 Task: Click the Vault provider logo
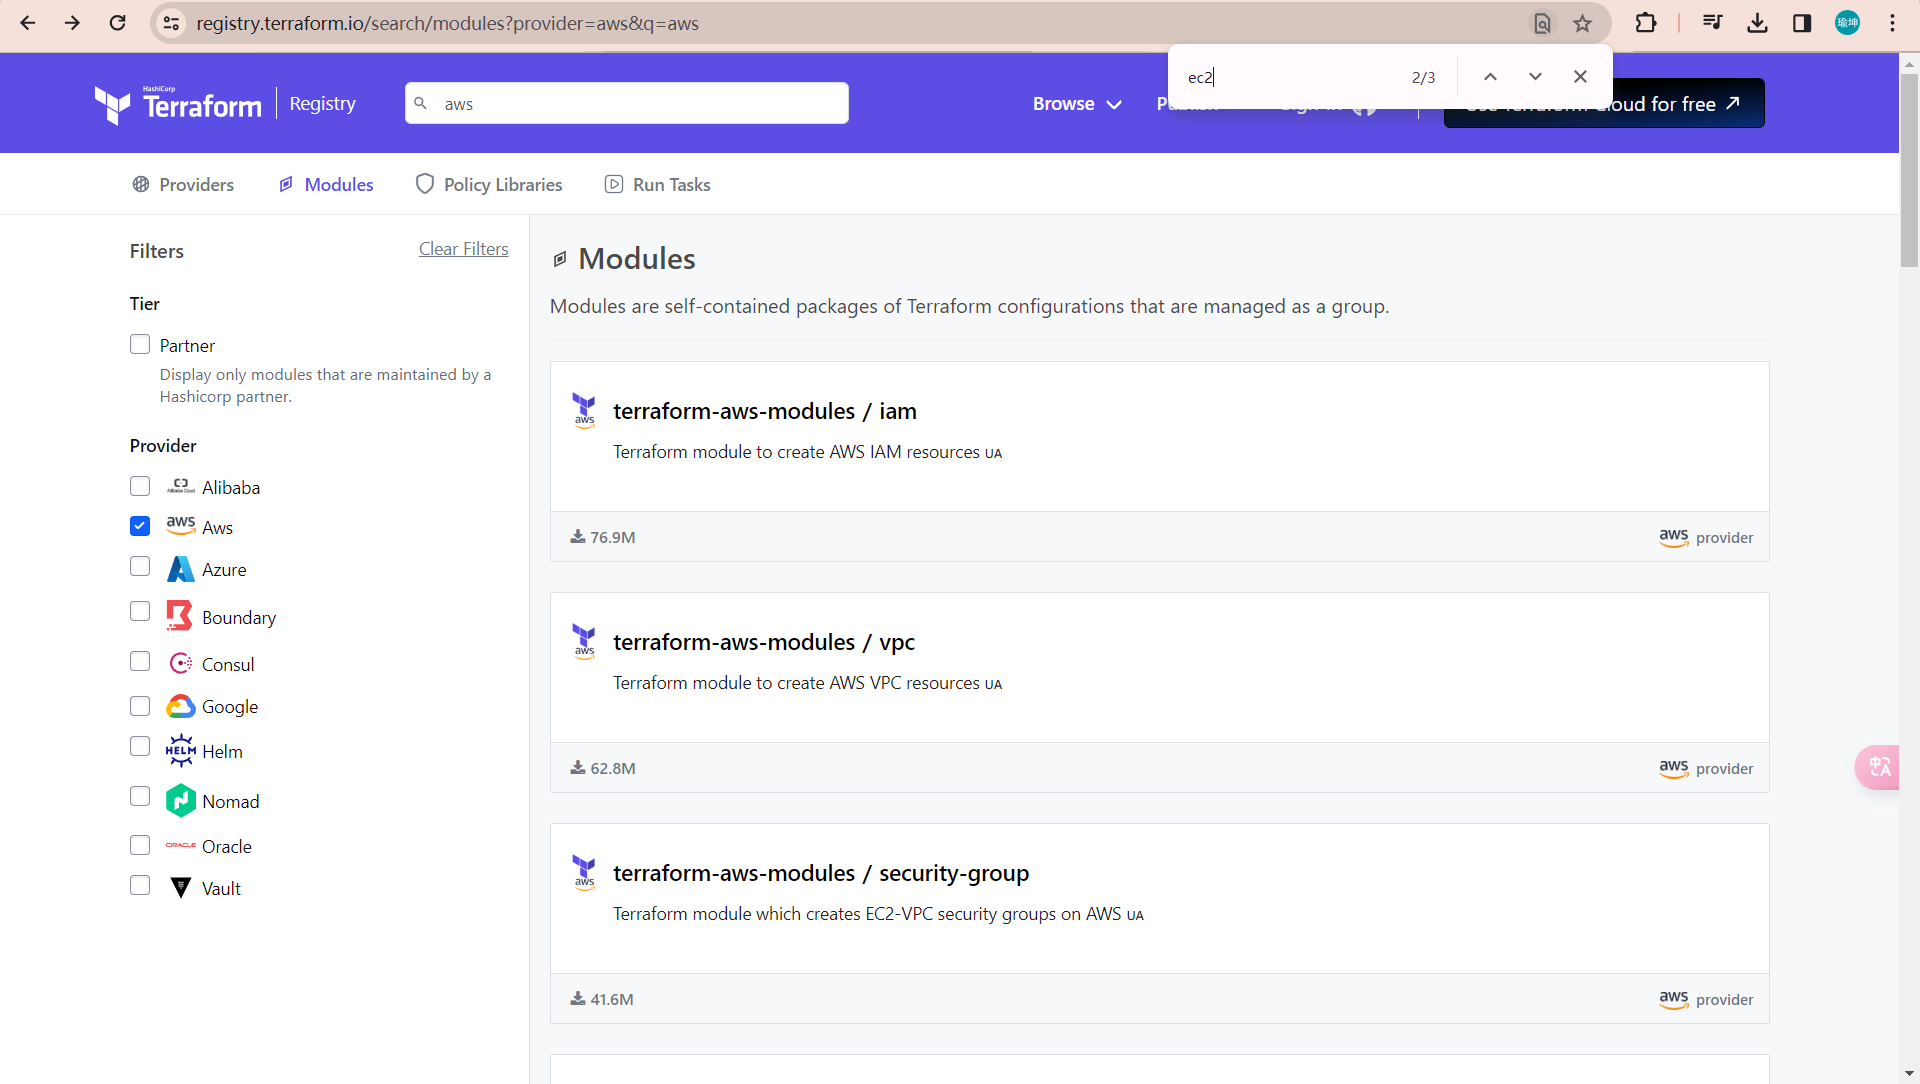point(180,888)
